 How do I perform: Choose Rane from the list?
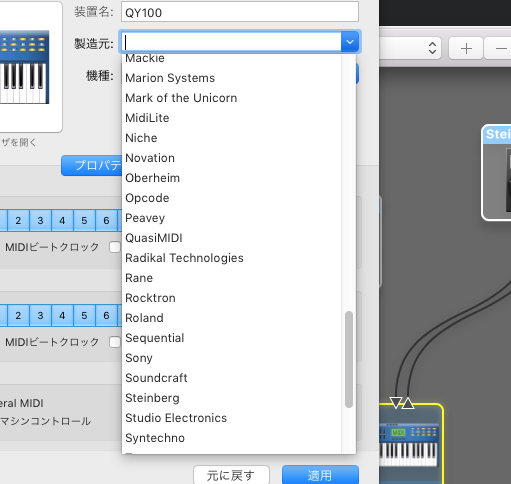click(x=232, y=278)
